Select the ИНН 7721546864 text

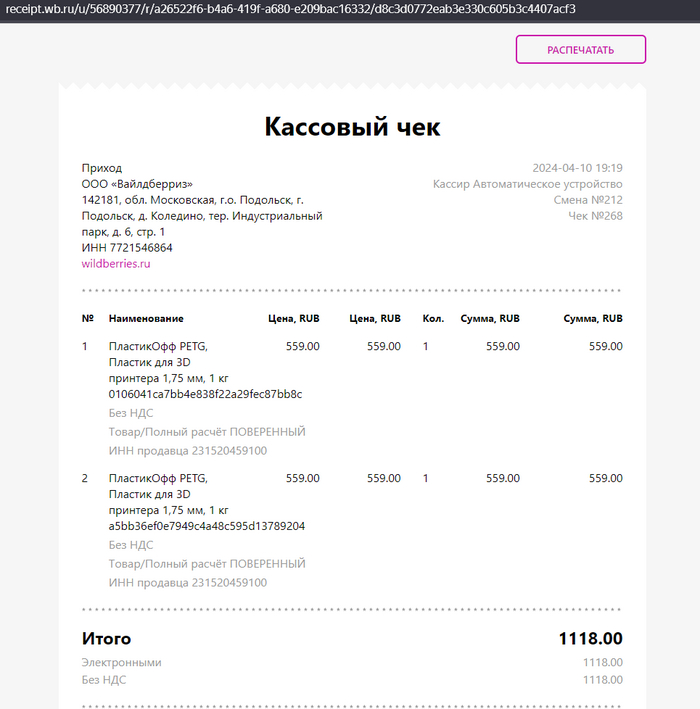(x=127, y=248)
